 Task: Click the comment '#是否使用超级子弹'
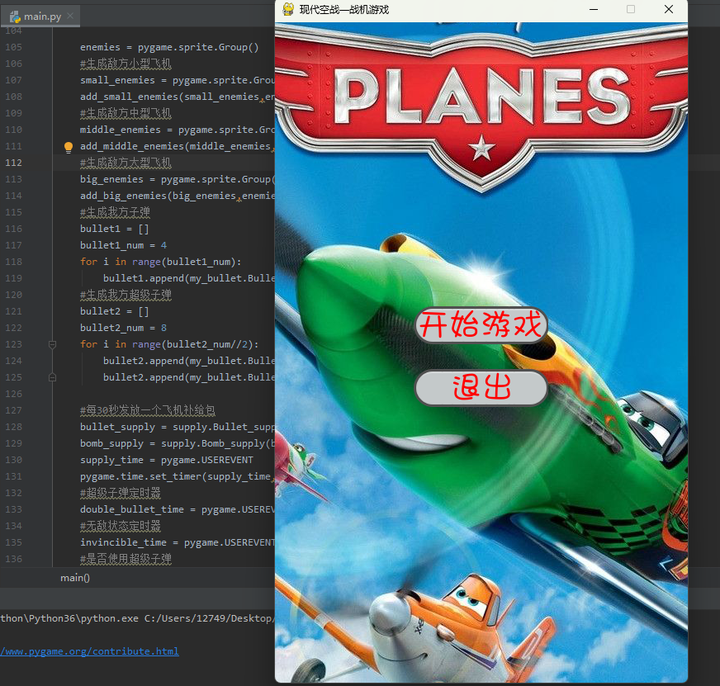click(126, 559)
